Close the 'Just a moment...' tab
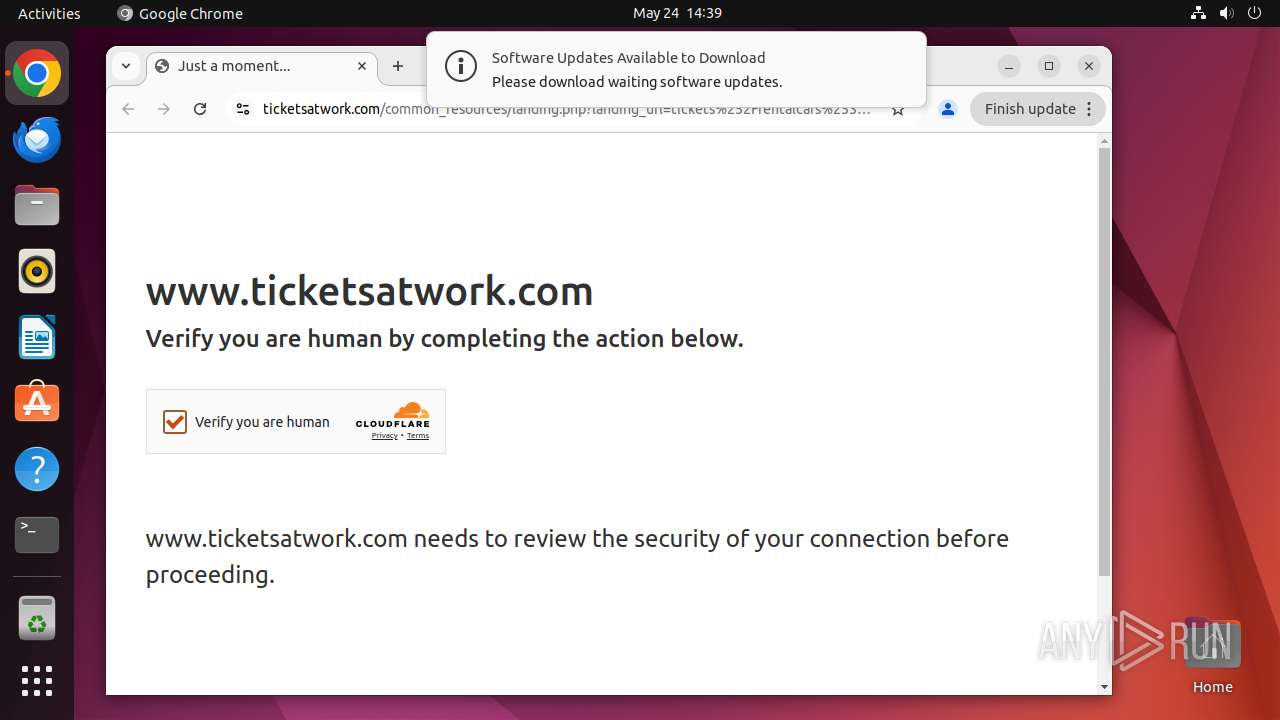 (x=362, y=66)
